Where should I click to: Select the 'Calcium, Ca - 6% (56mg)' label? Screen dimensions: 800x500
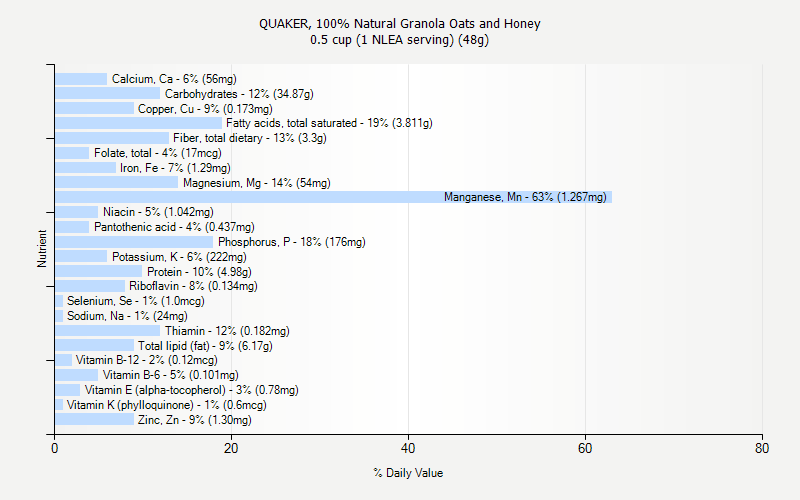(174, 79)
